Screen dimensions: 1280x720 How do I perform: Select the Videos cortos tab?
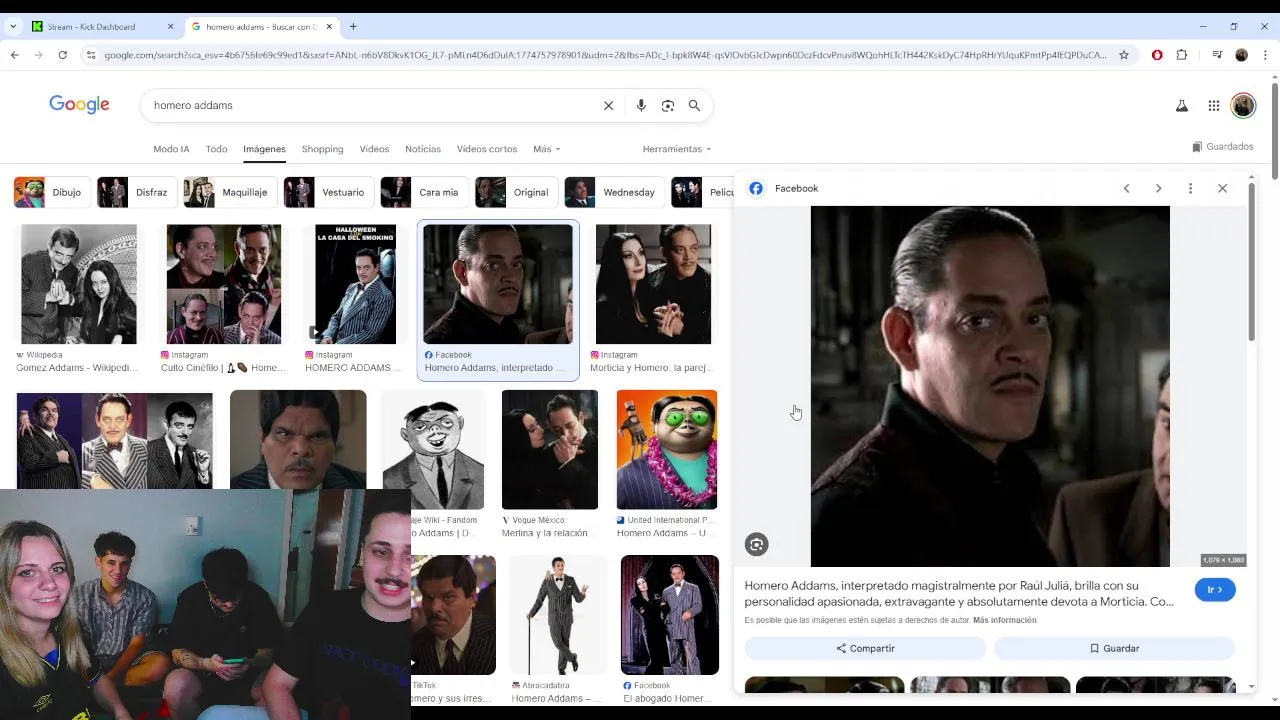tap(487, 149)
